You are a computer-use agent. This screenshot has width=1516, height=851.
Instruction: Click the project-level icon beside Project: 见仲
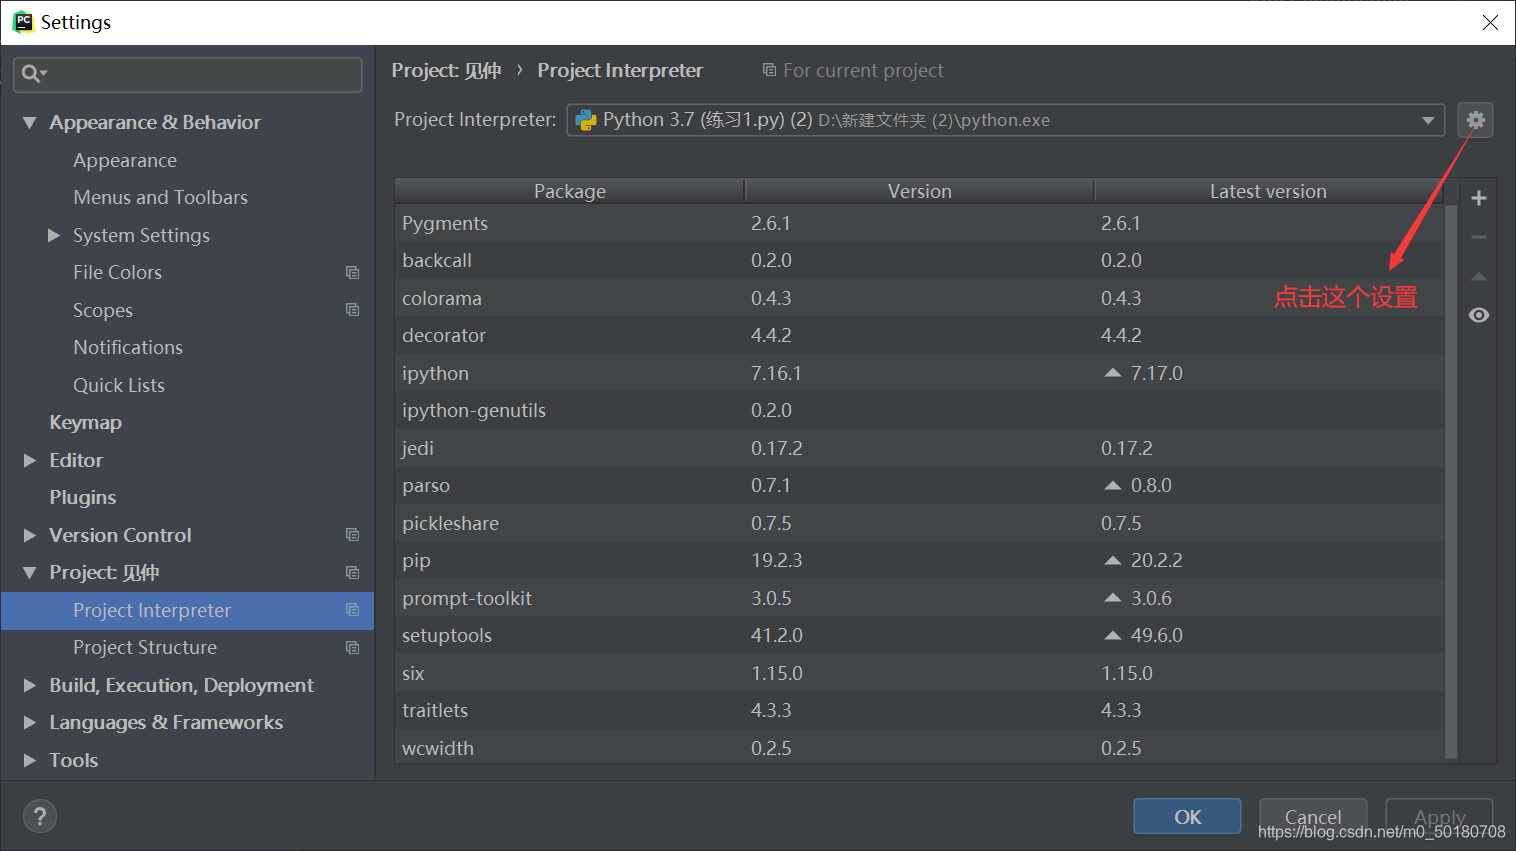click(352, 572)
